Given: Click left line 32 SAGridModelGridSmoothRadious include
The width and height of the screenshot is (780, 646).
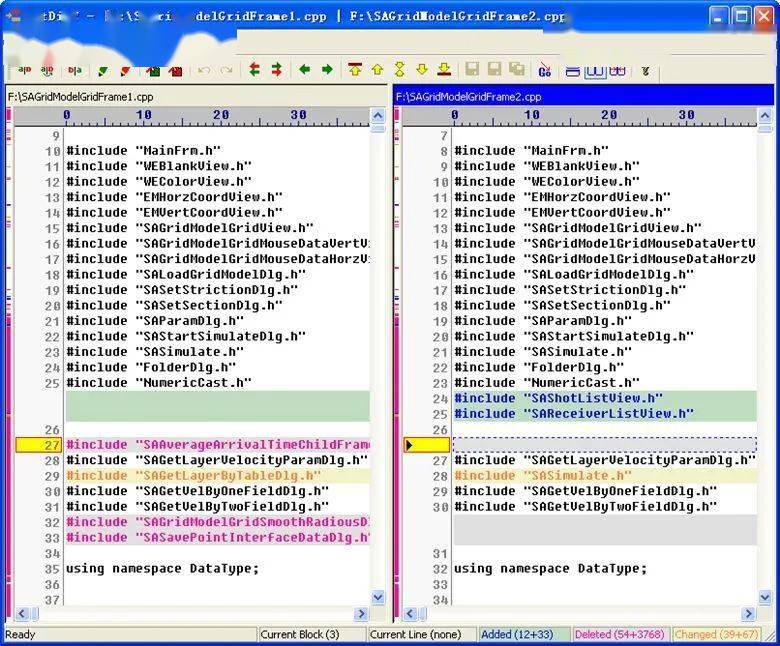Looking at the screenshot, I should pos(218,522).
